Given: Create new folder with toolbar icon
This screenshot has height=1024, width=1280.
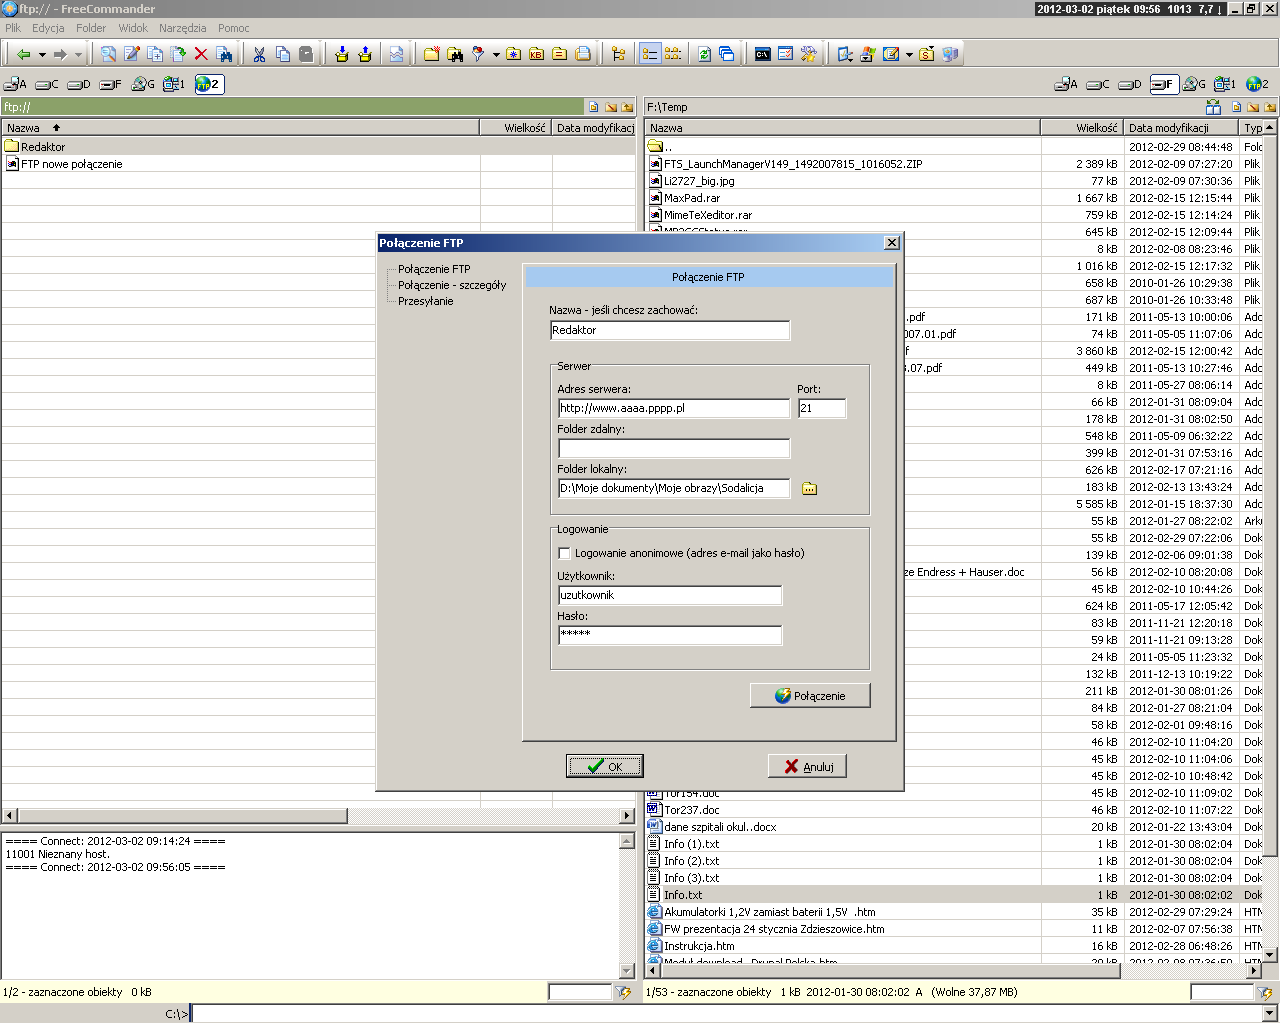Looking at the screenshot, I should 431,54.
